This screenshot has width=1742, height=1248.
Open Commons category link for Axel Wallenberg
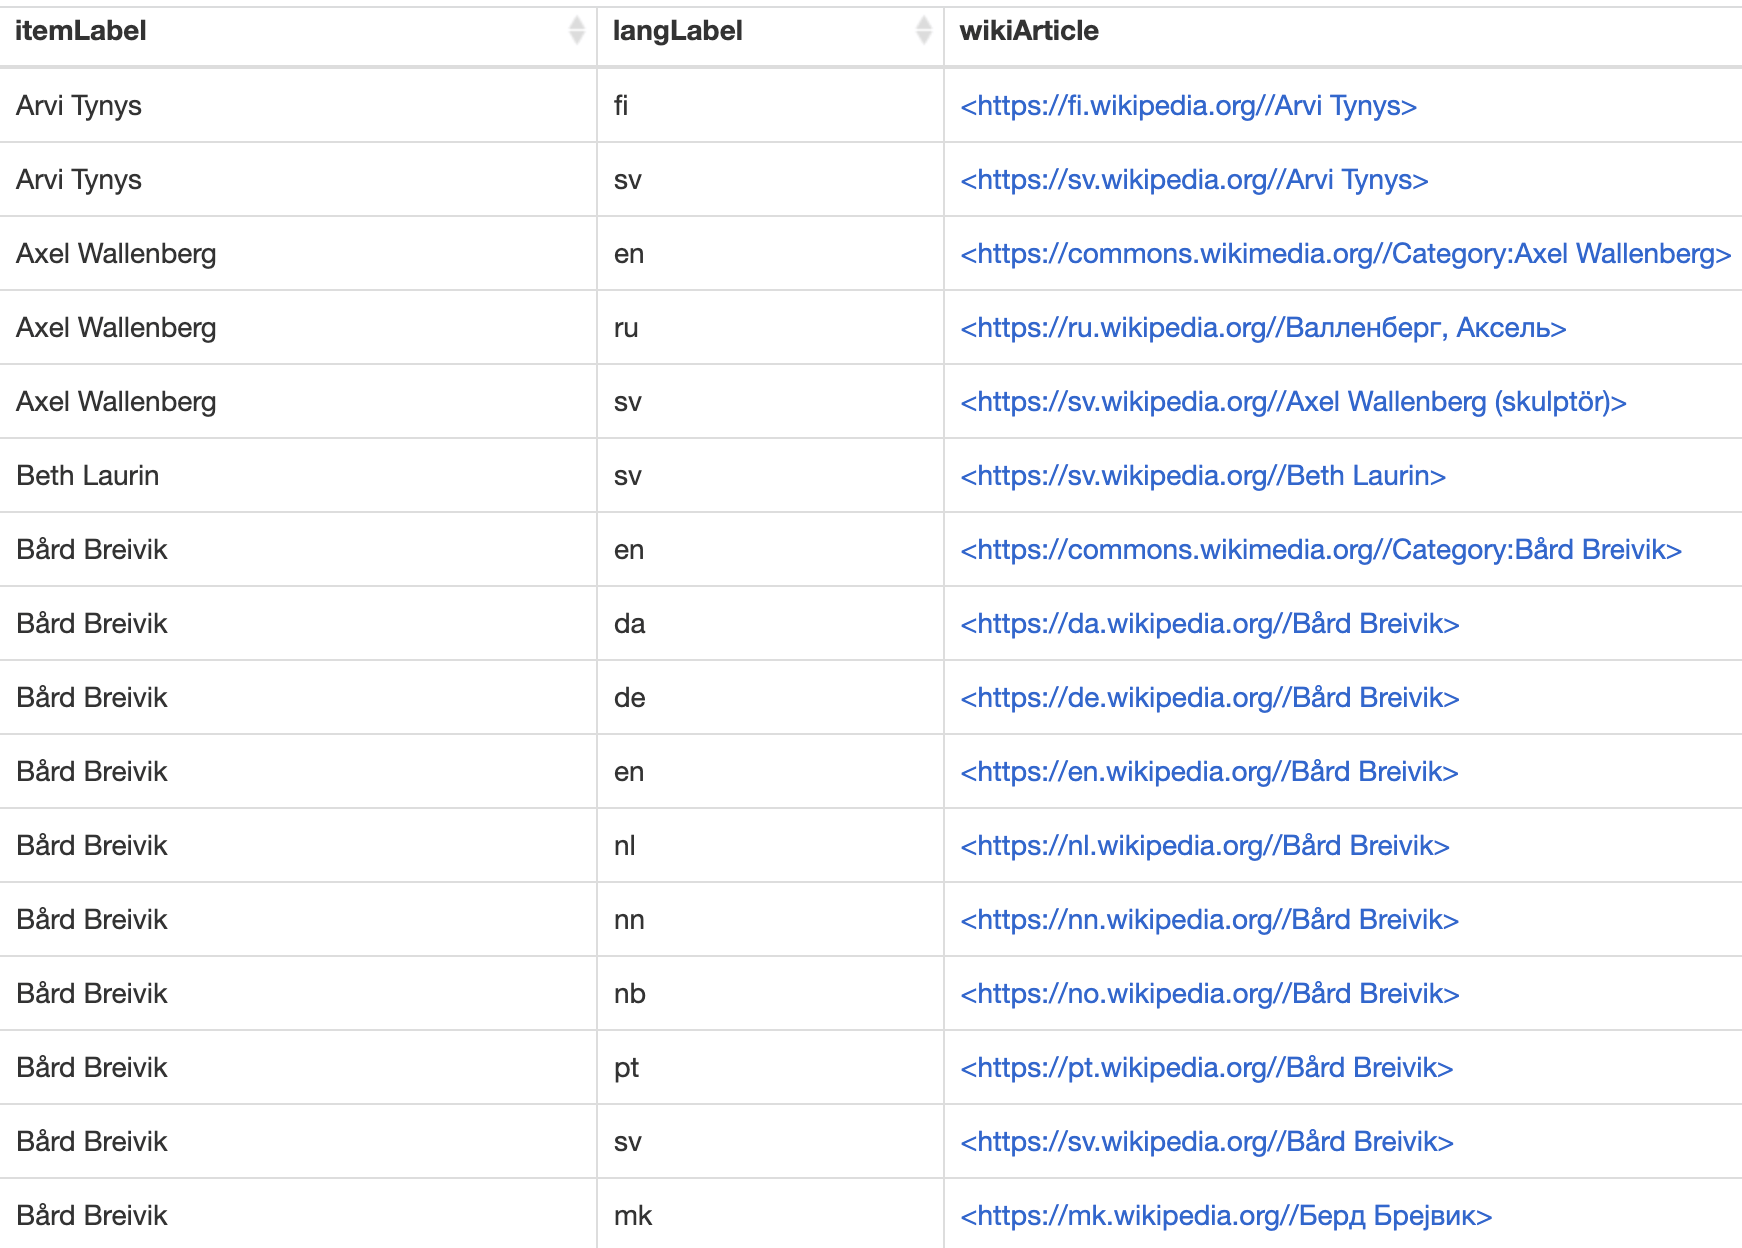pyautogui.click(x=1345, y=254)
